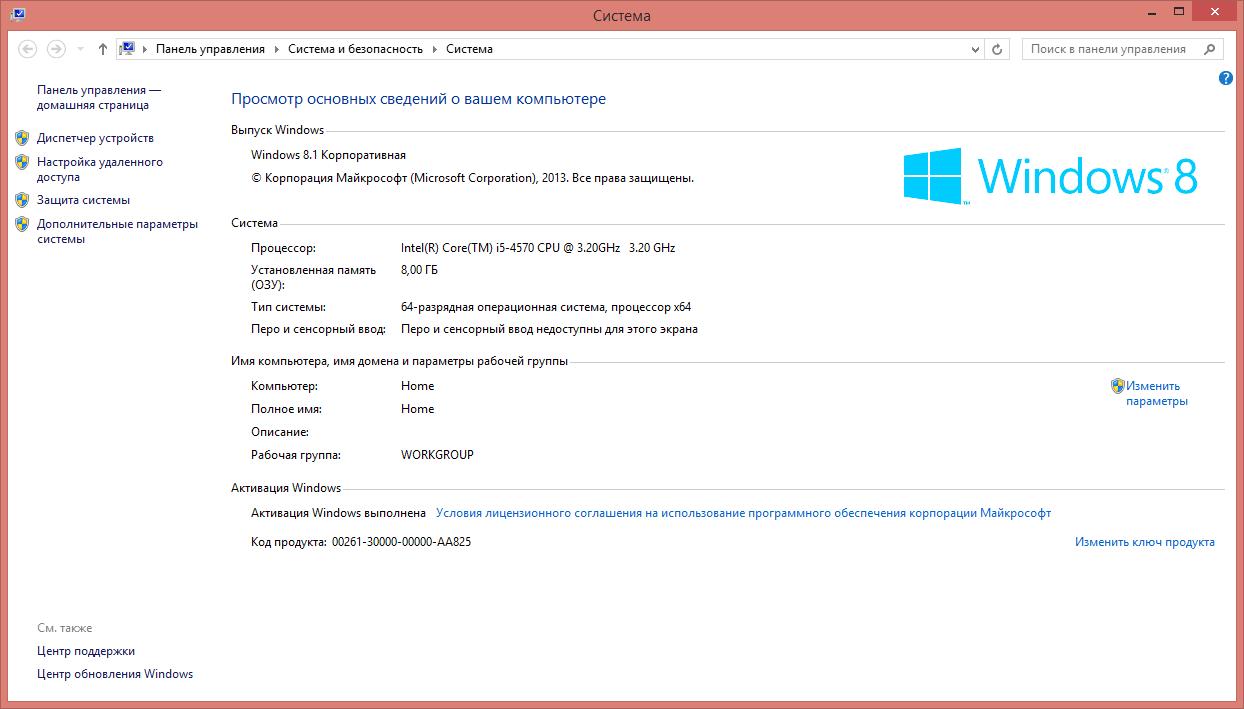Open Microsoft license terms link
This screenshot has height=709, width=1244.
pos(743,513)
